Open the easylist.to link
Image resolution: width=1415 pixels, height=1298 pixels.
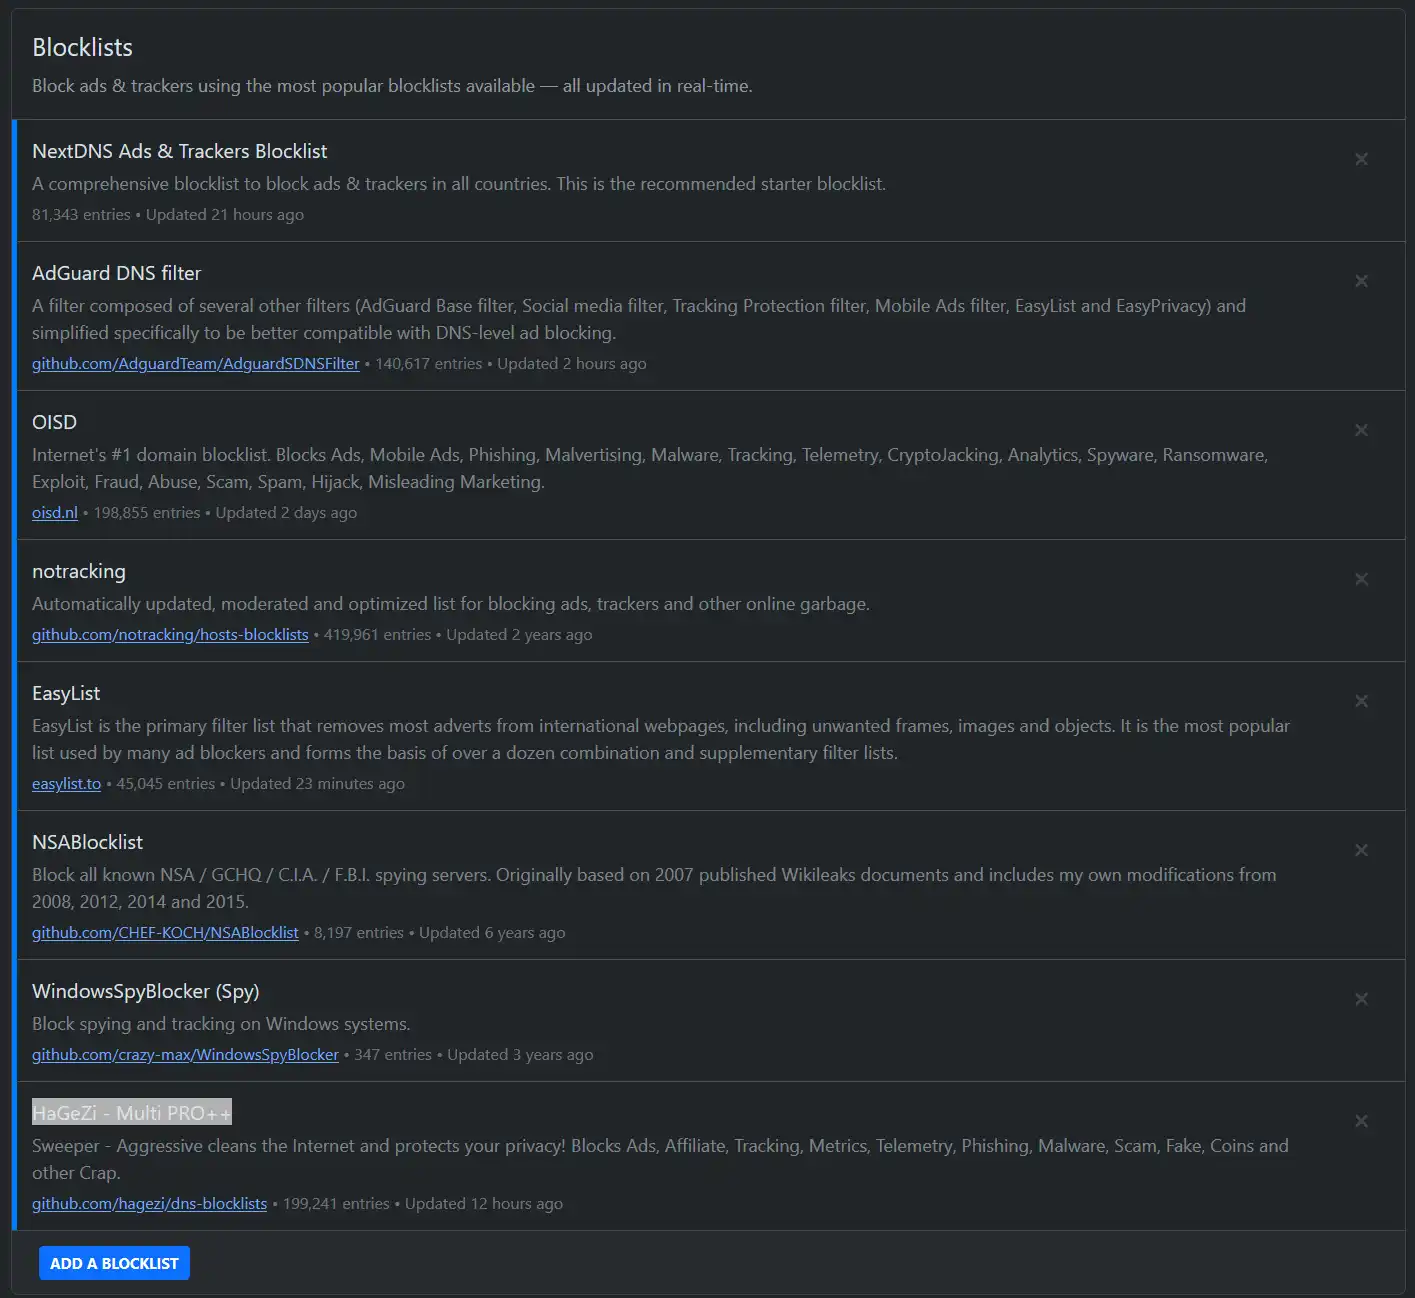point(66,784)
